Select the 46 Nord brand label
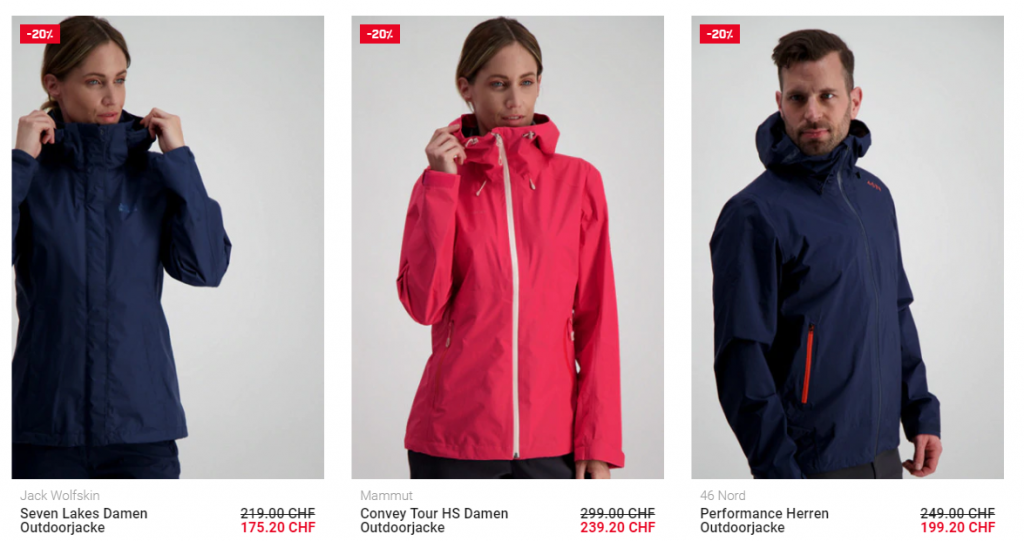Viewport: 1024px width, 541px height. click(x=723, y=495)
